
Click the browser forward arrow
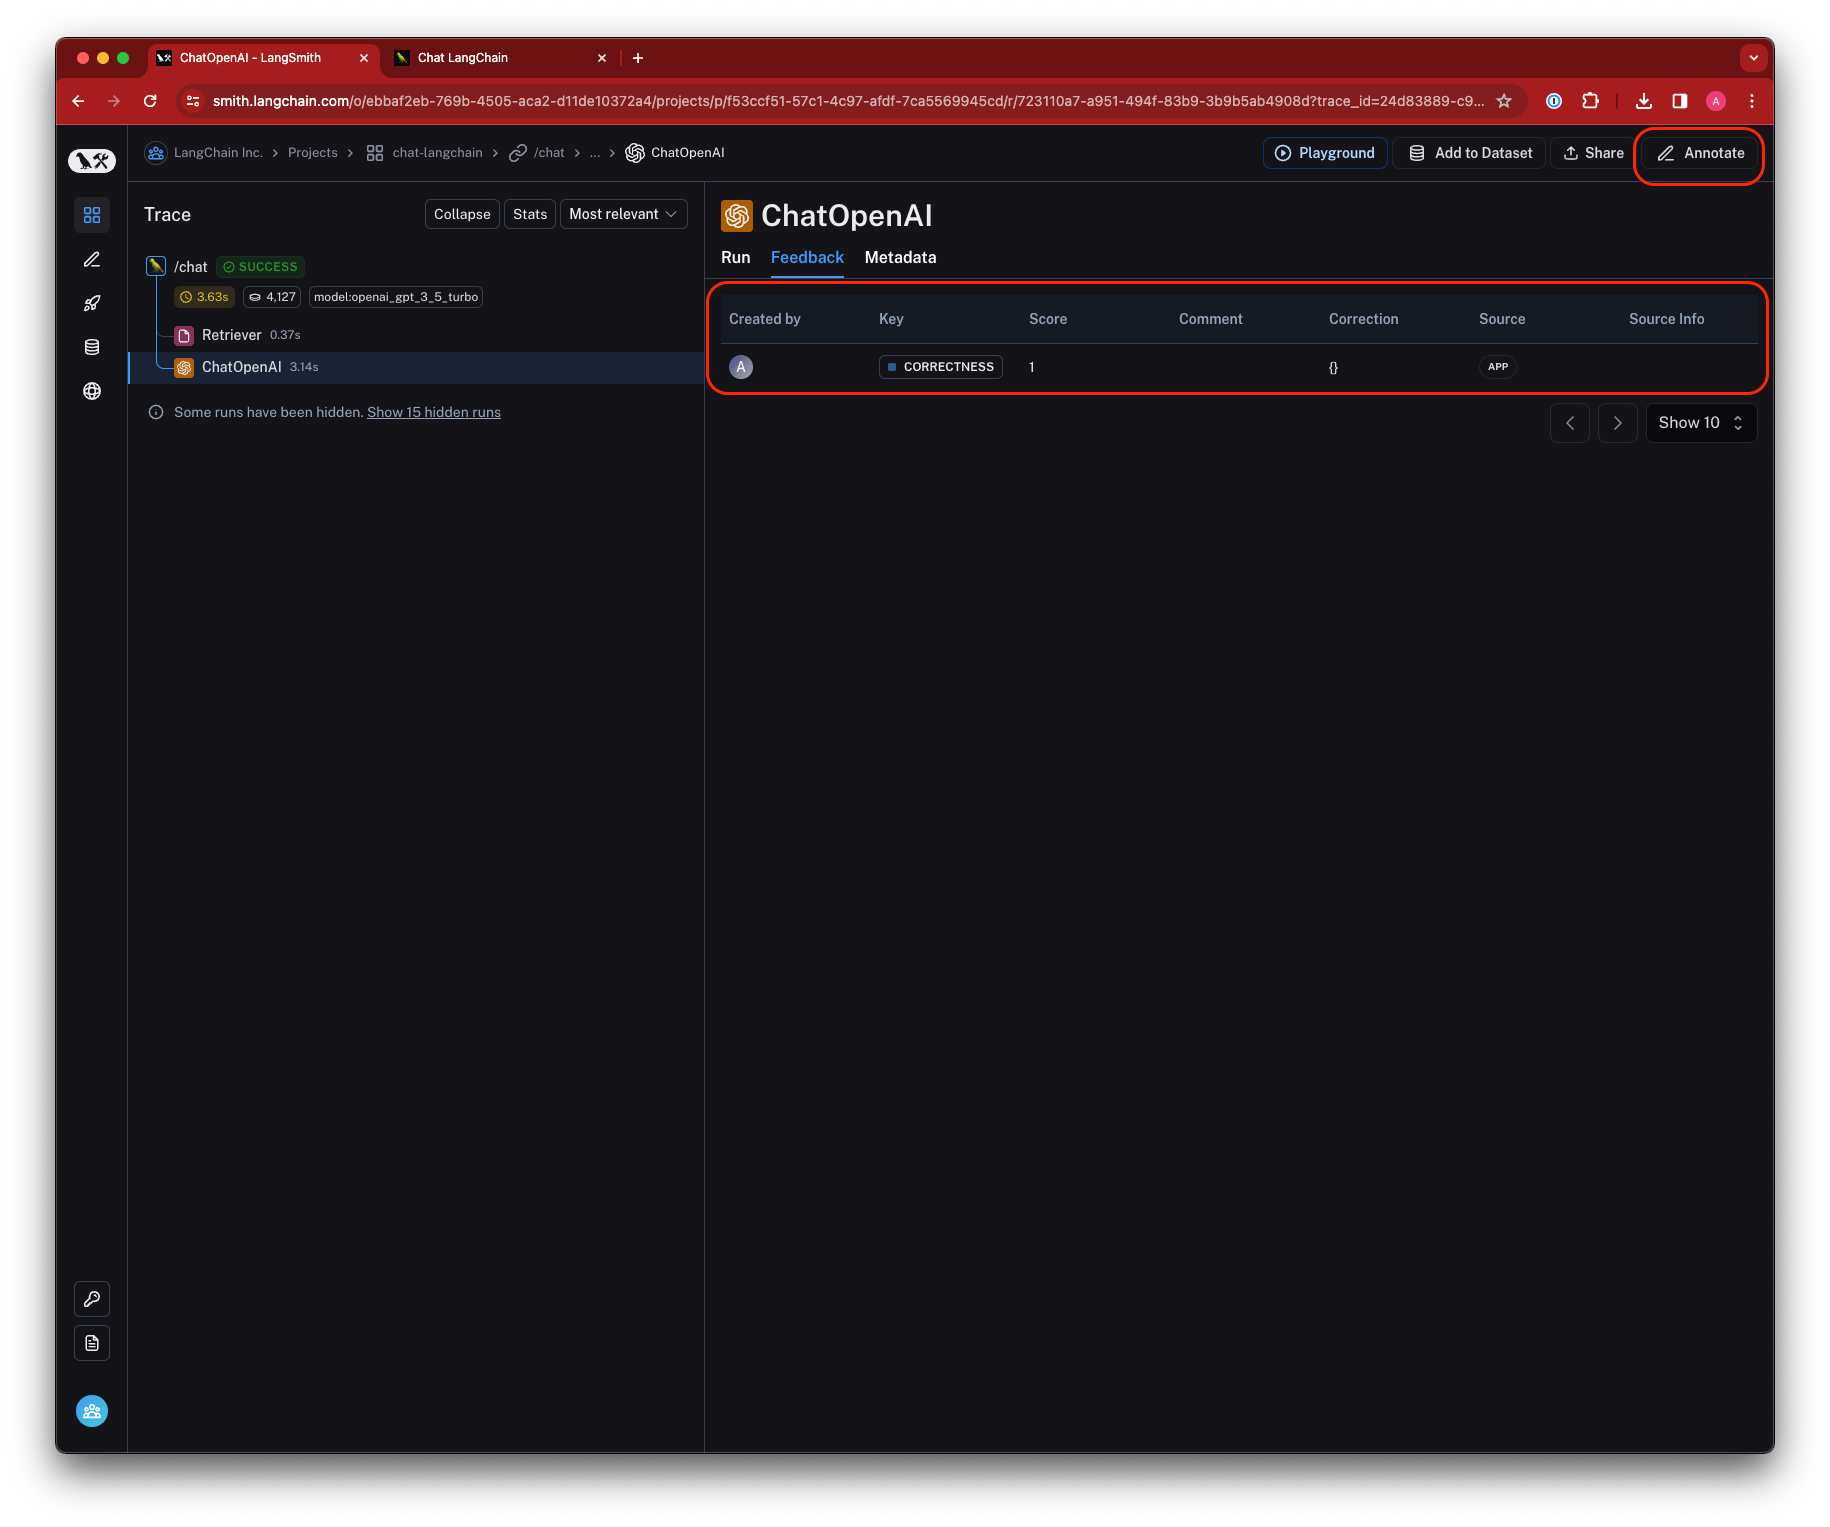tap(114, 101)
